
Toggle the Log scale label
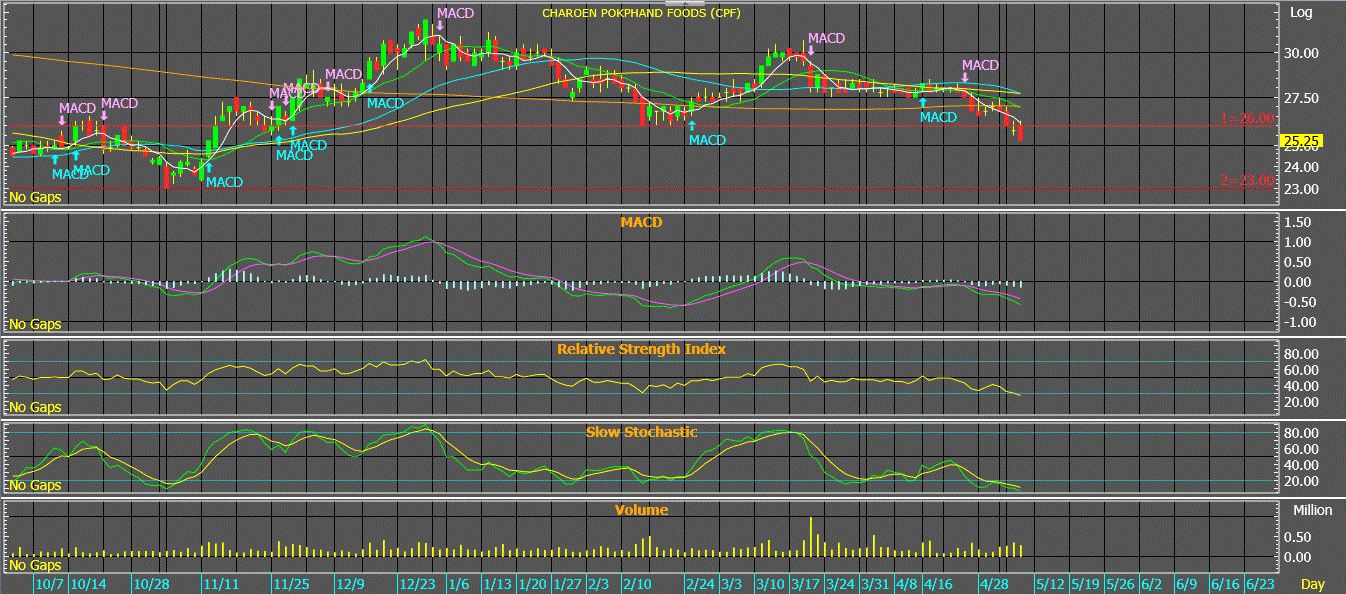point(1301,13)
